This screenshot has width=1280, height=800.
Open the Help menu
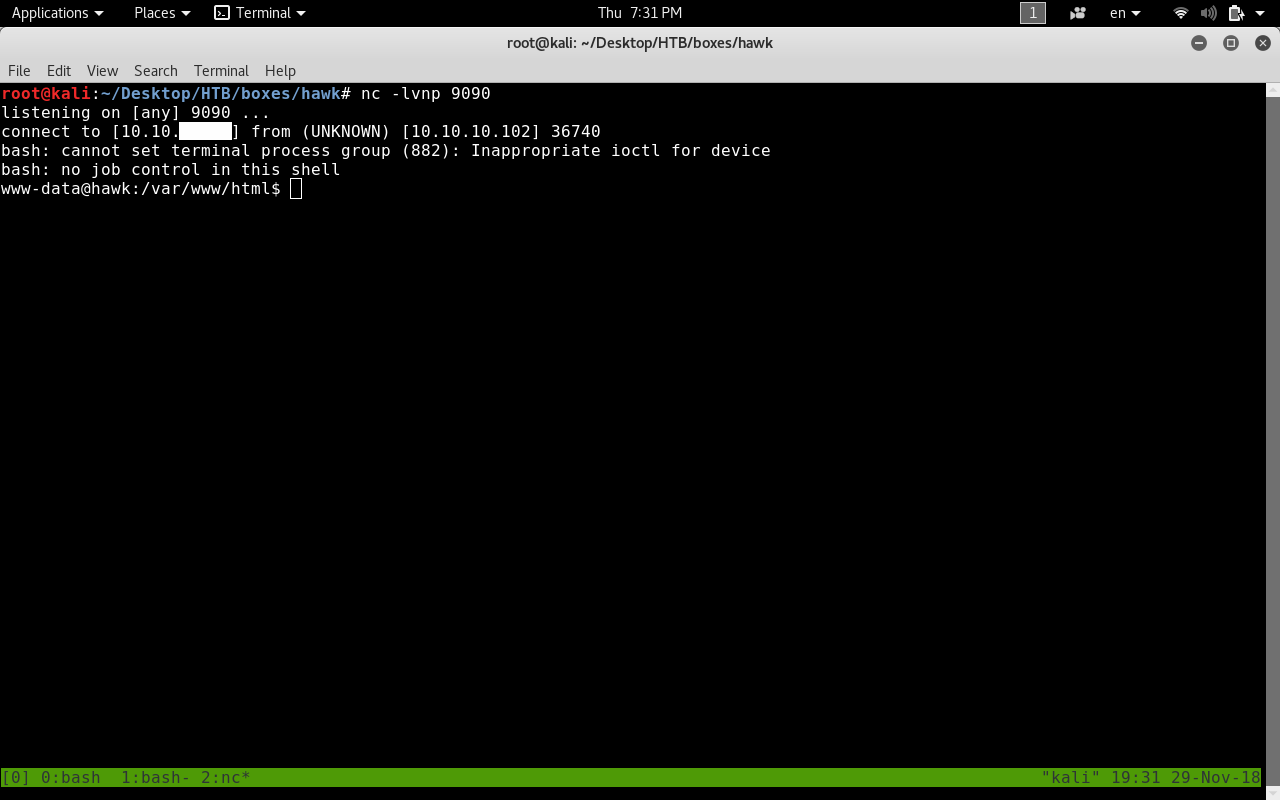pos(280,71)
